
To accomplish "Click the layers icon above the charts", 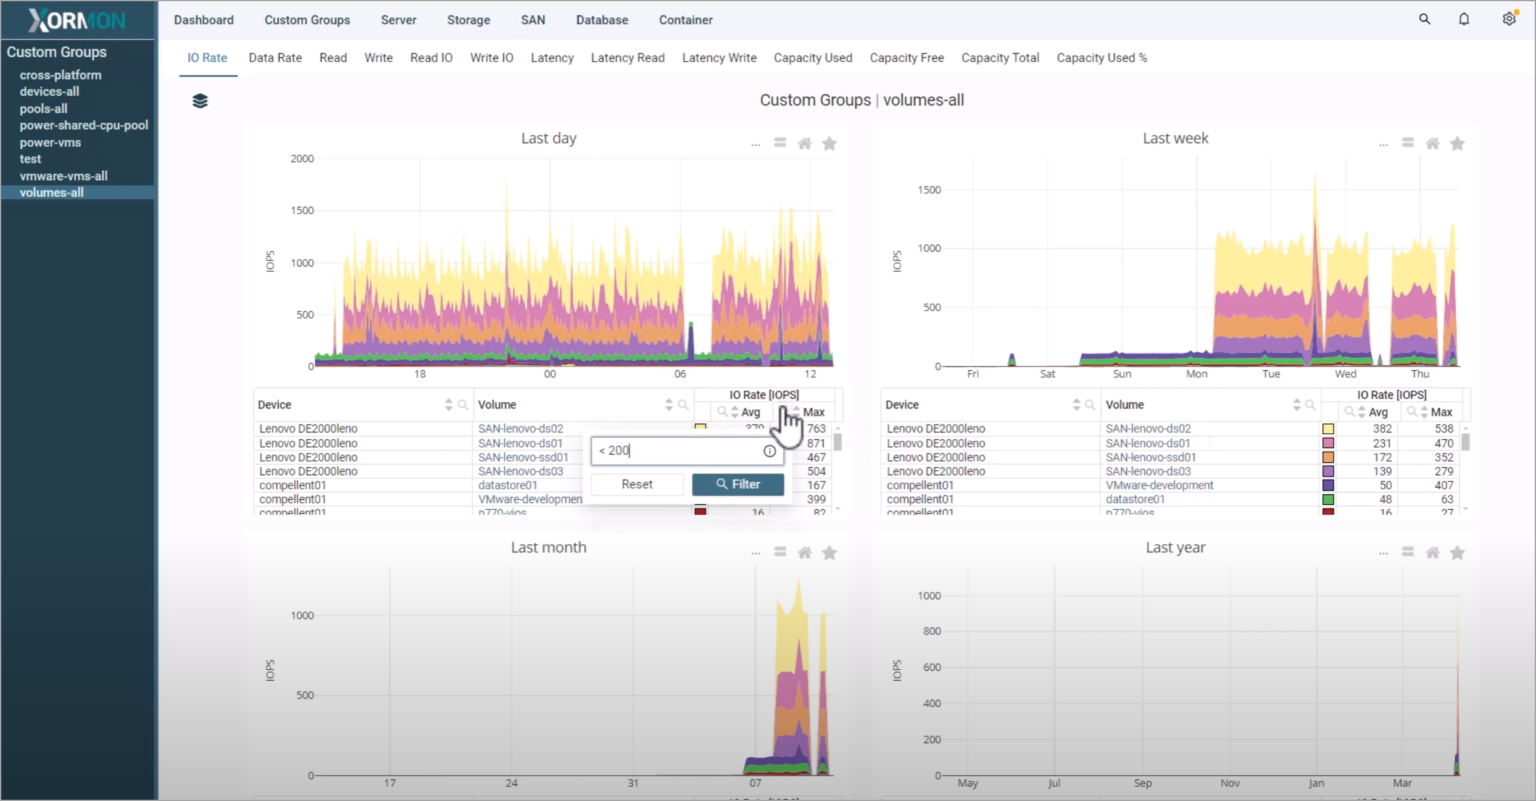I will tap(200, 100).
